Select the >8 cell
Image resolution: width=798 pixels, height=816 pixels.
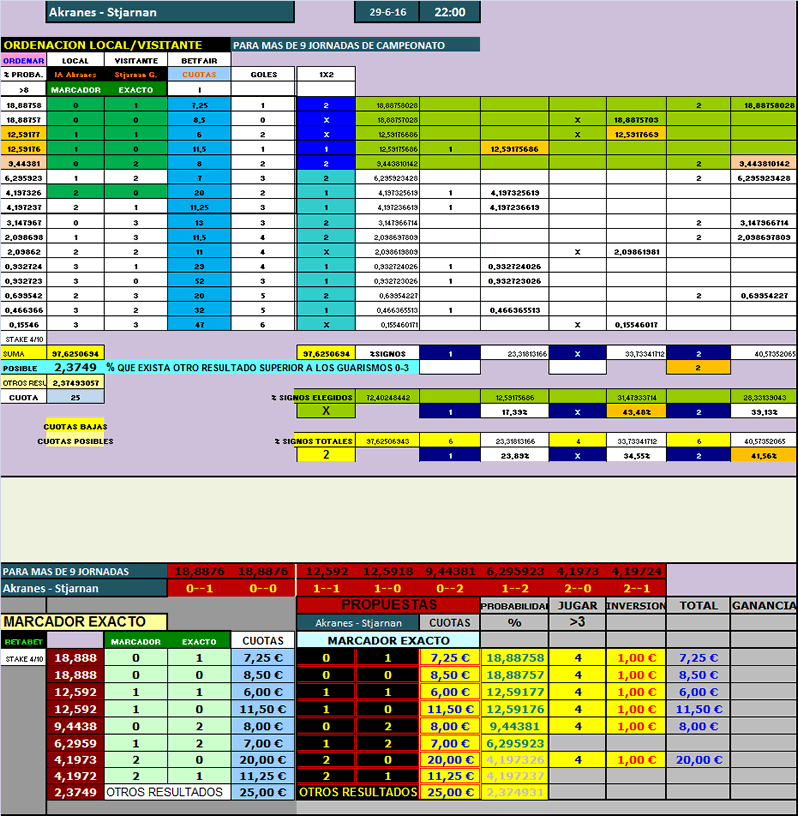(23, 90)
